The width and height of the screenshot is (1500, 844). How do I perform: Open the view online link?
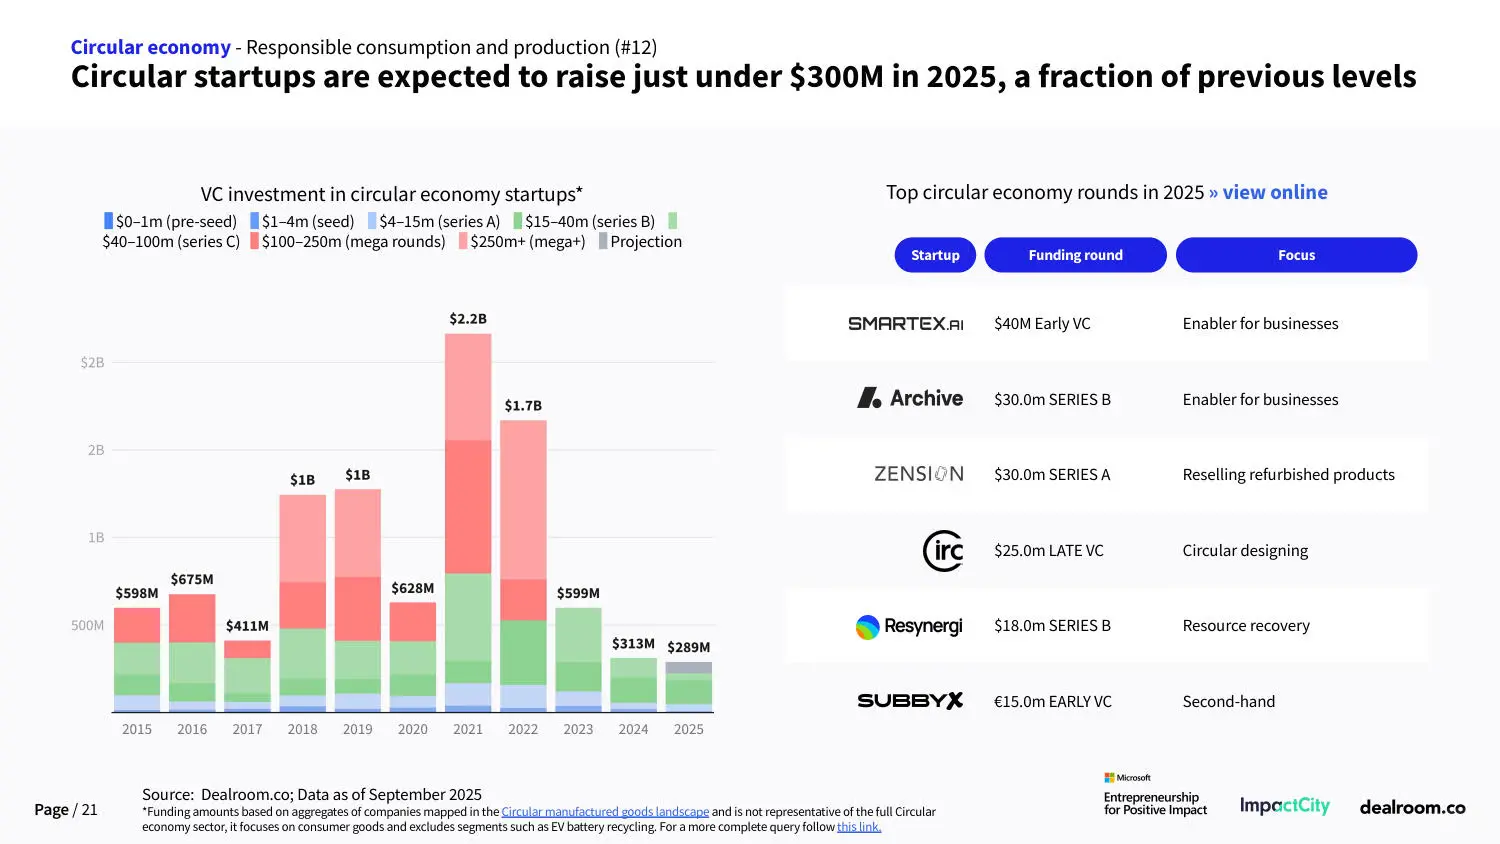point(1274,192)
